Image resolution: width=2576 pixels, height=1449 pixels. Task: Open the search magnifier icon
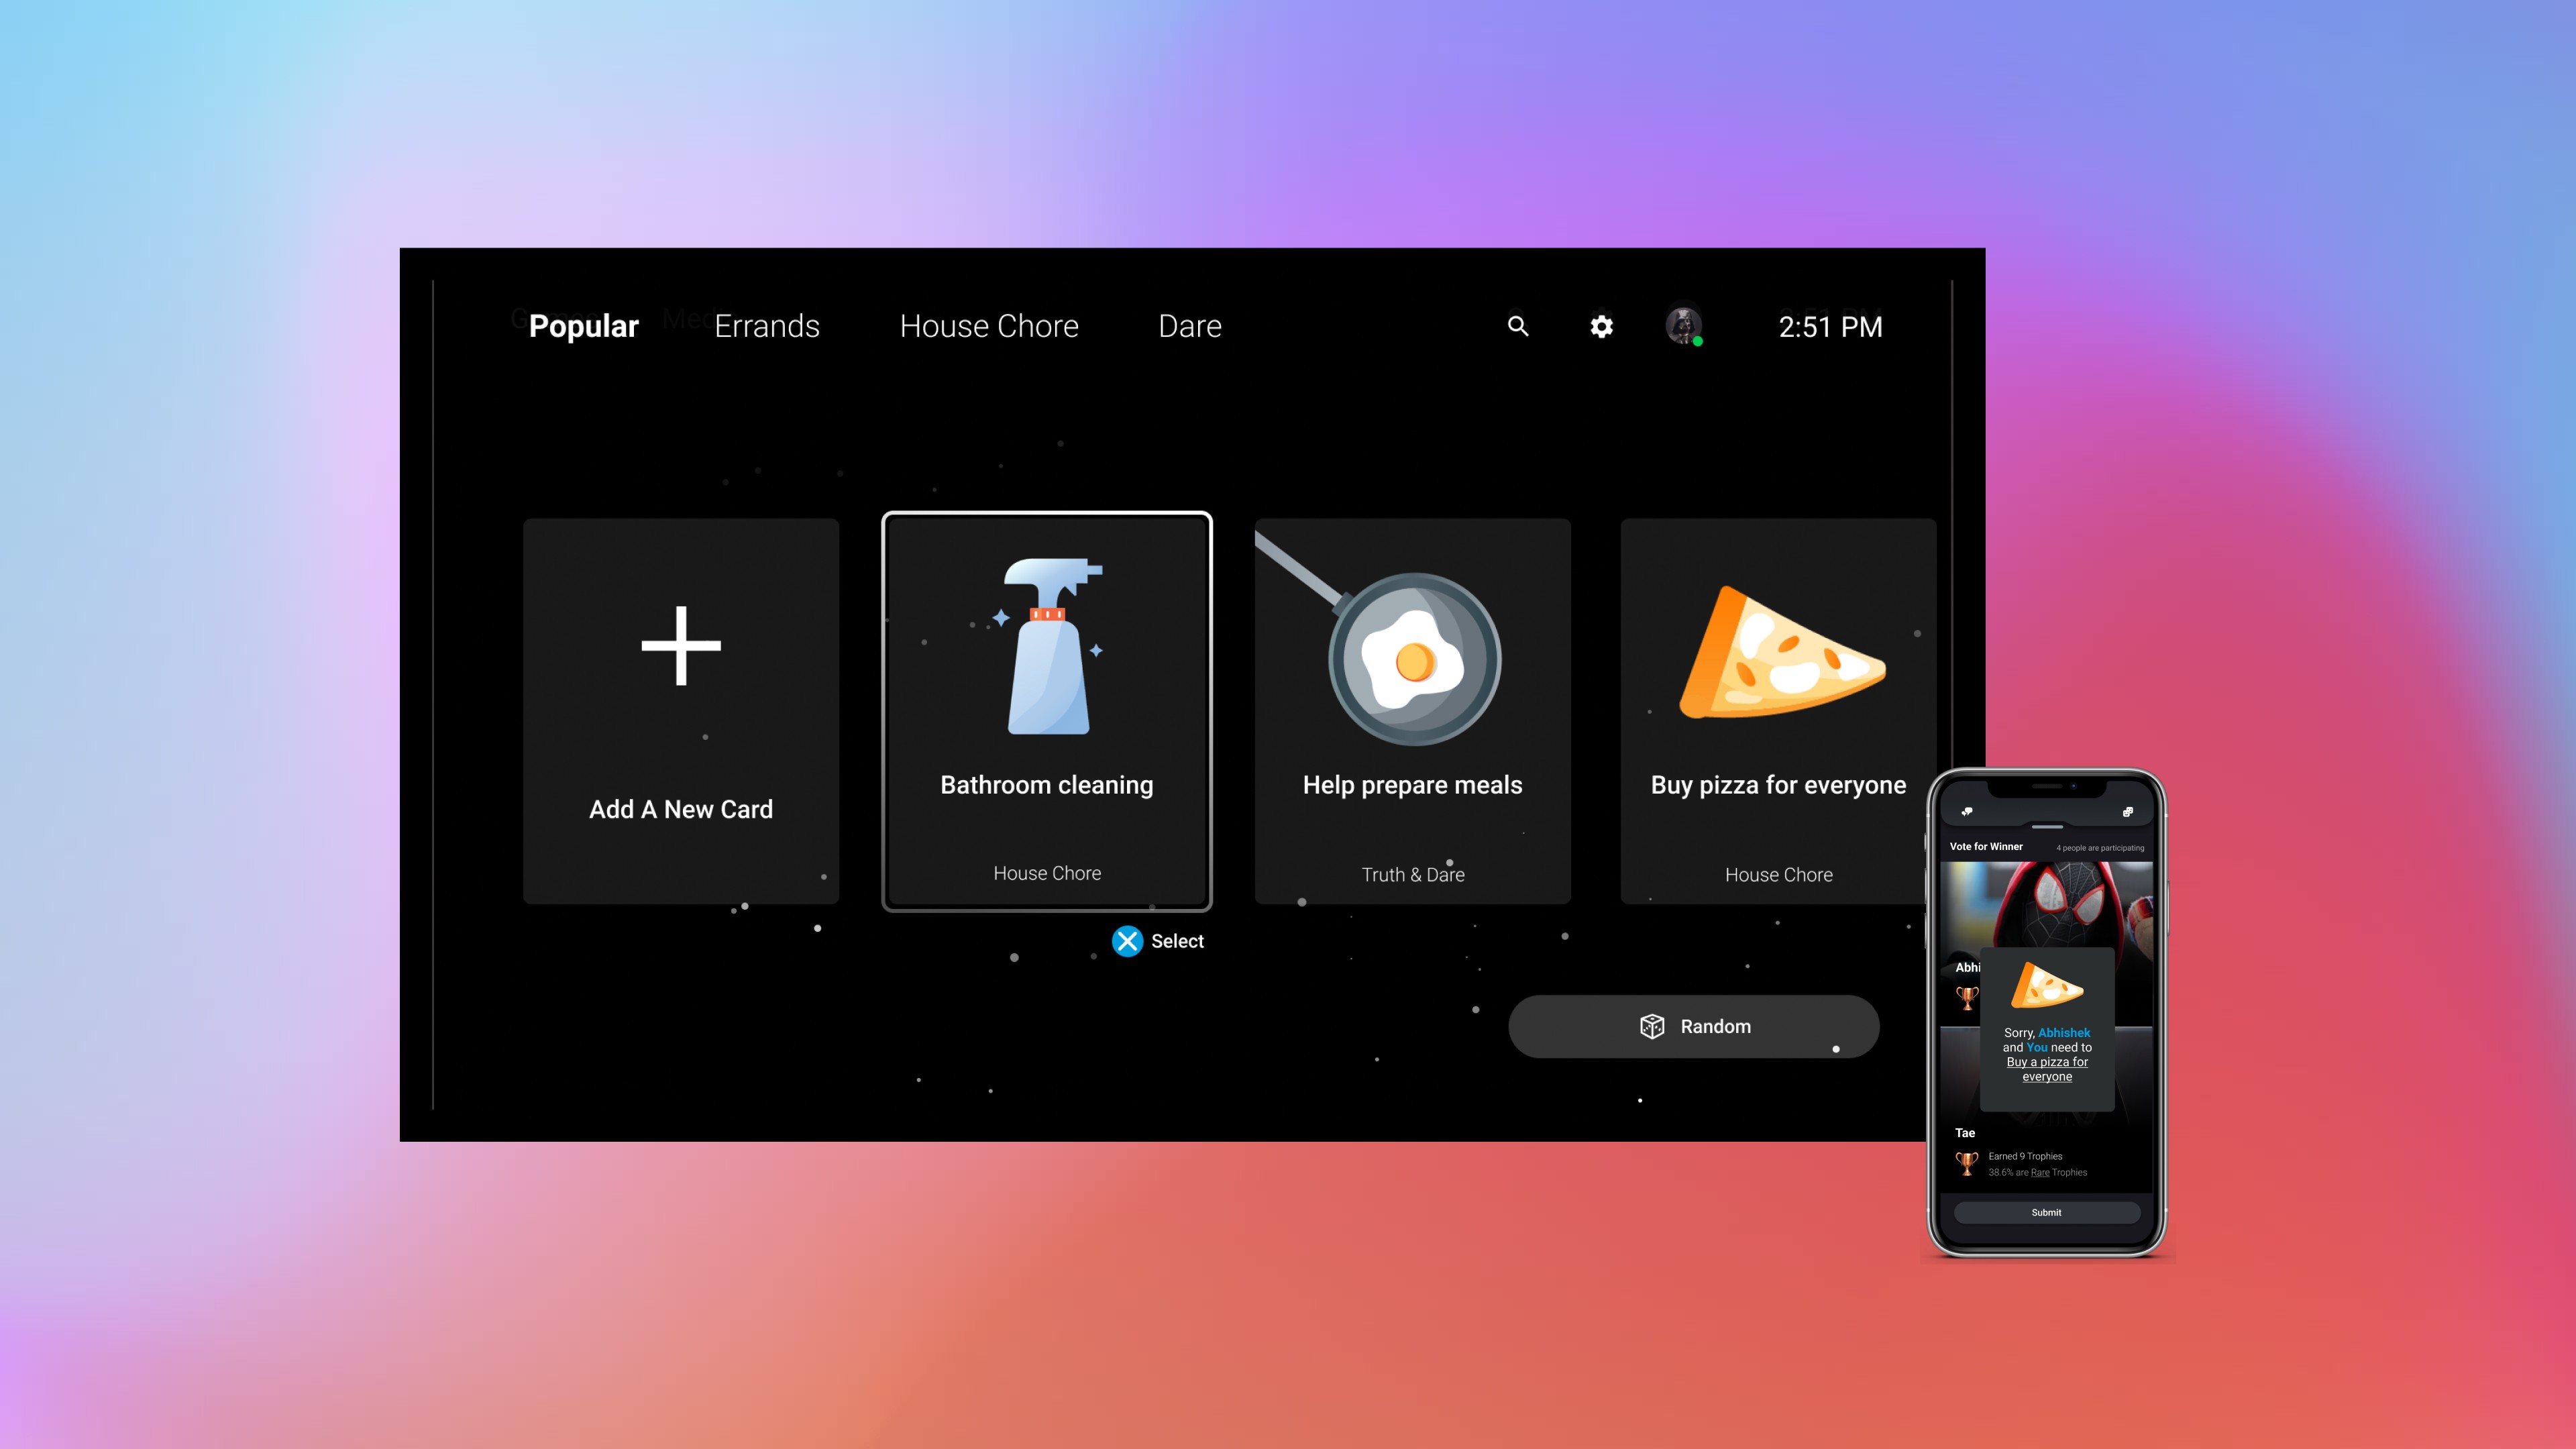tap(1518, 326)
